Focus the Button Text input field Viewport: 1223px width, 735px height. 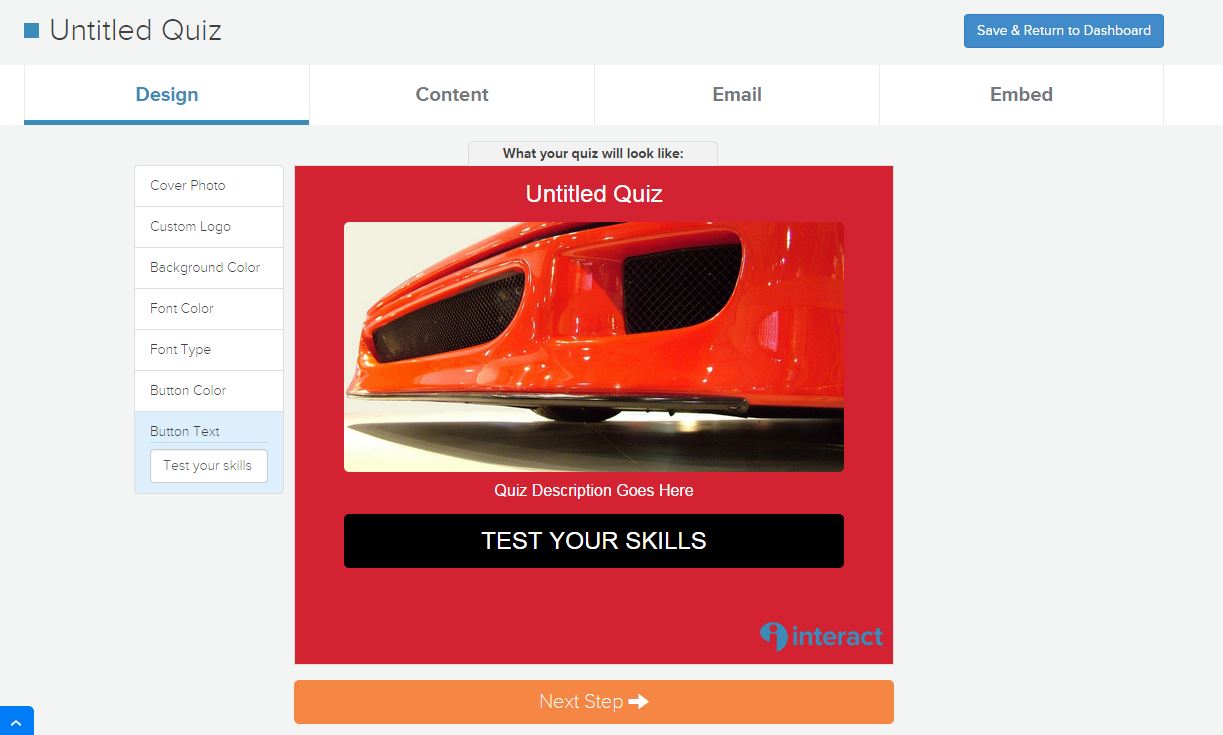pyautogui.click(x=209, y=466)
